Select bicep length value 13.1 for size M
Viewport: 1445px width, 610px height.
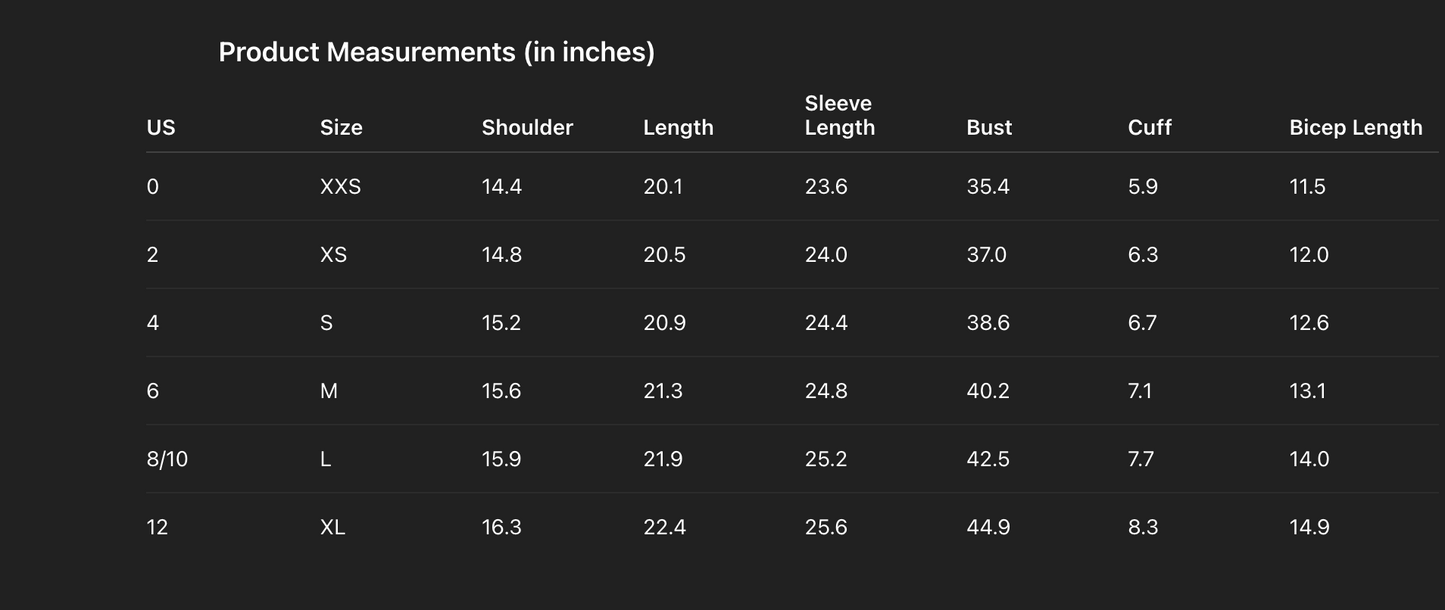(1307, 391)
